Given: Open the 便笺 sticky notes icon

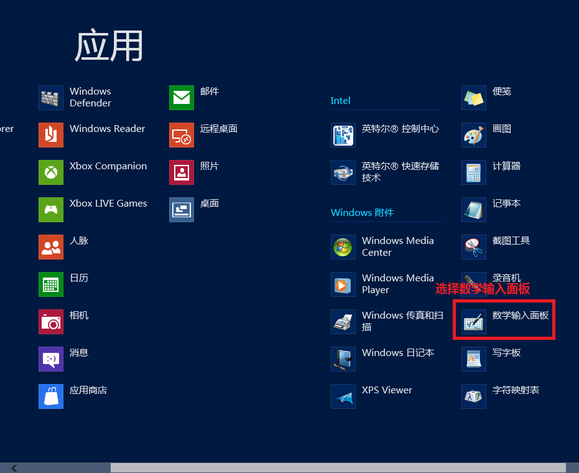Looking at the screenshot, I should click(474, 97).
